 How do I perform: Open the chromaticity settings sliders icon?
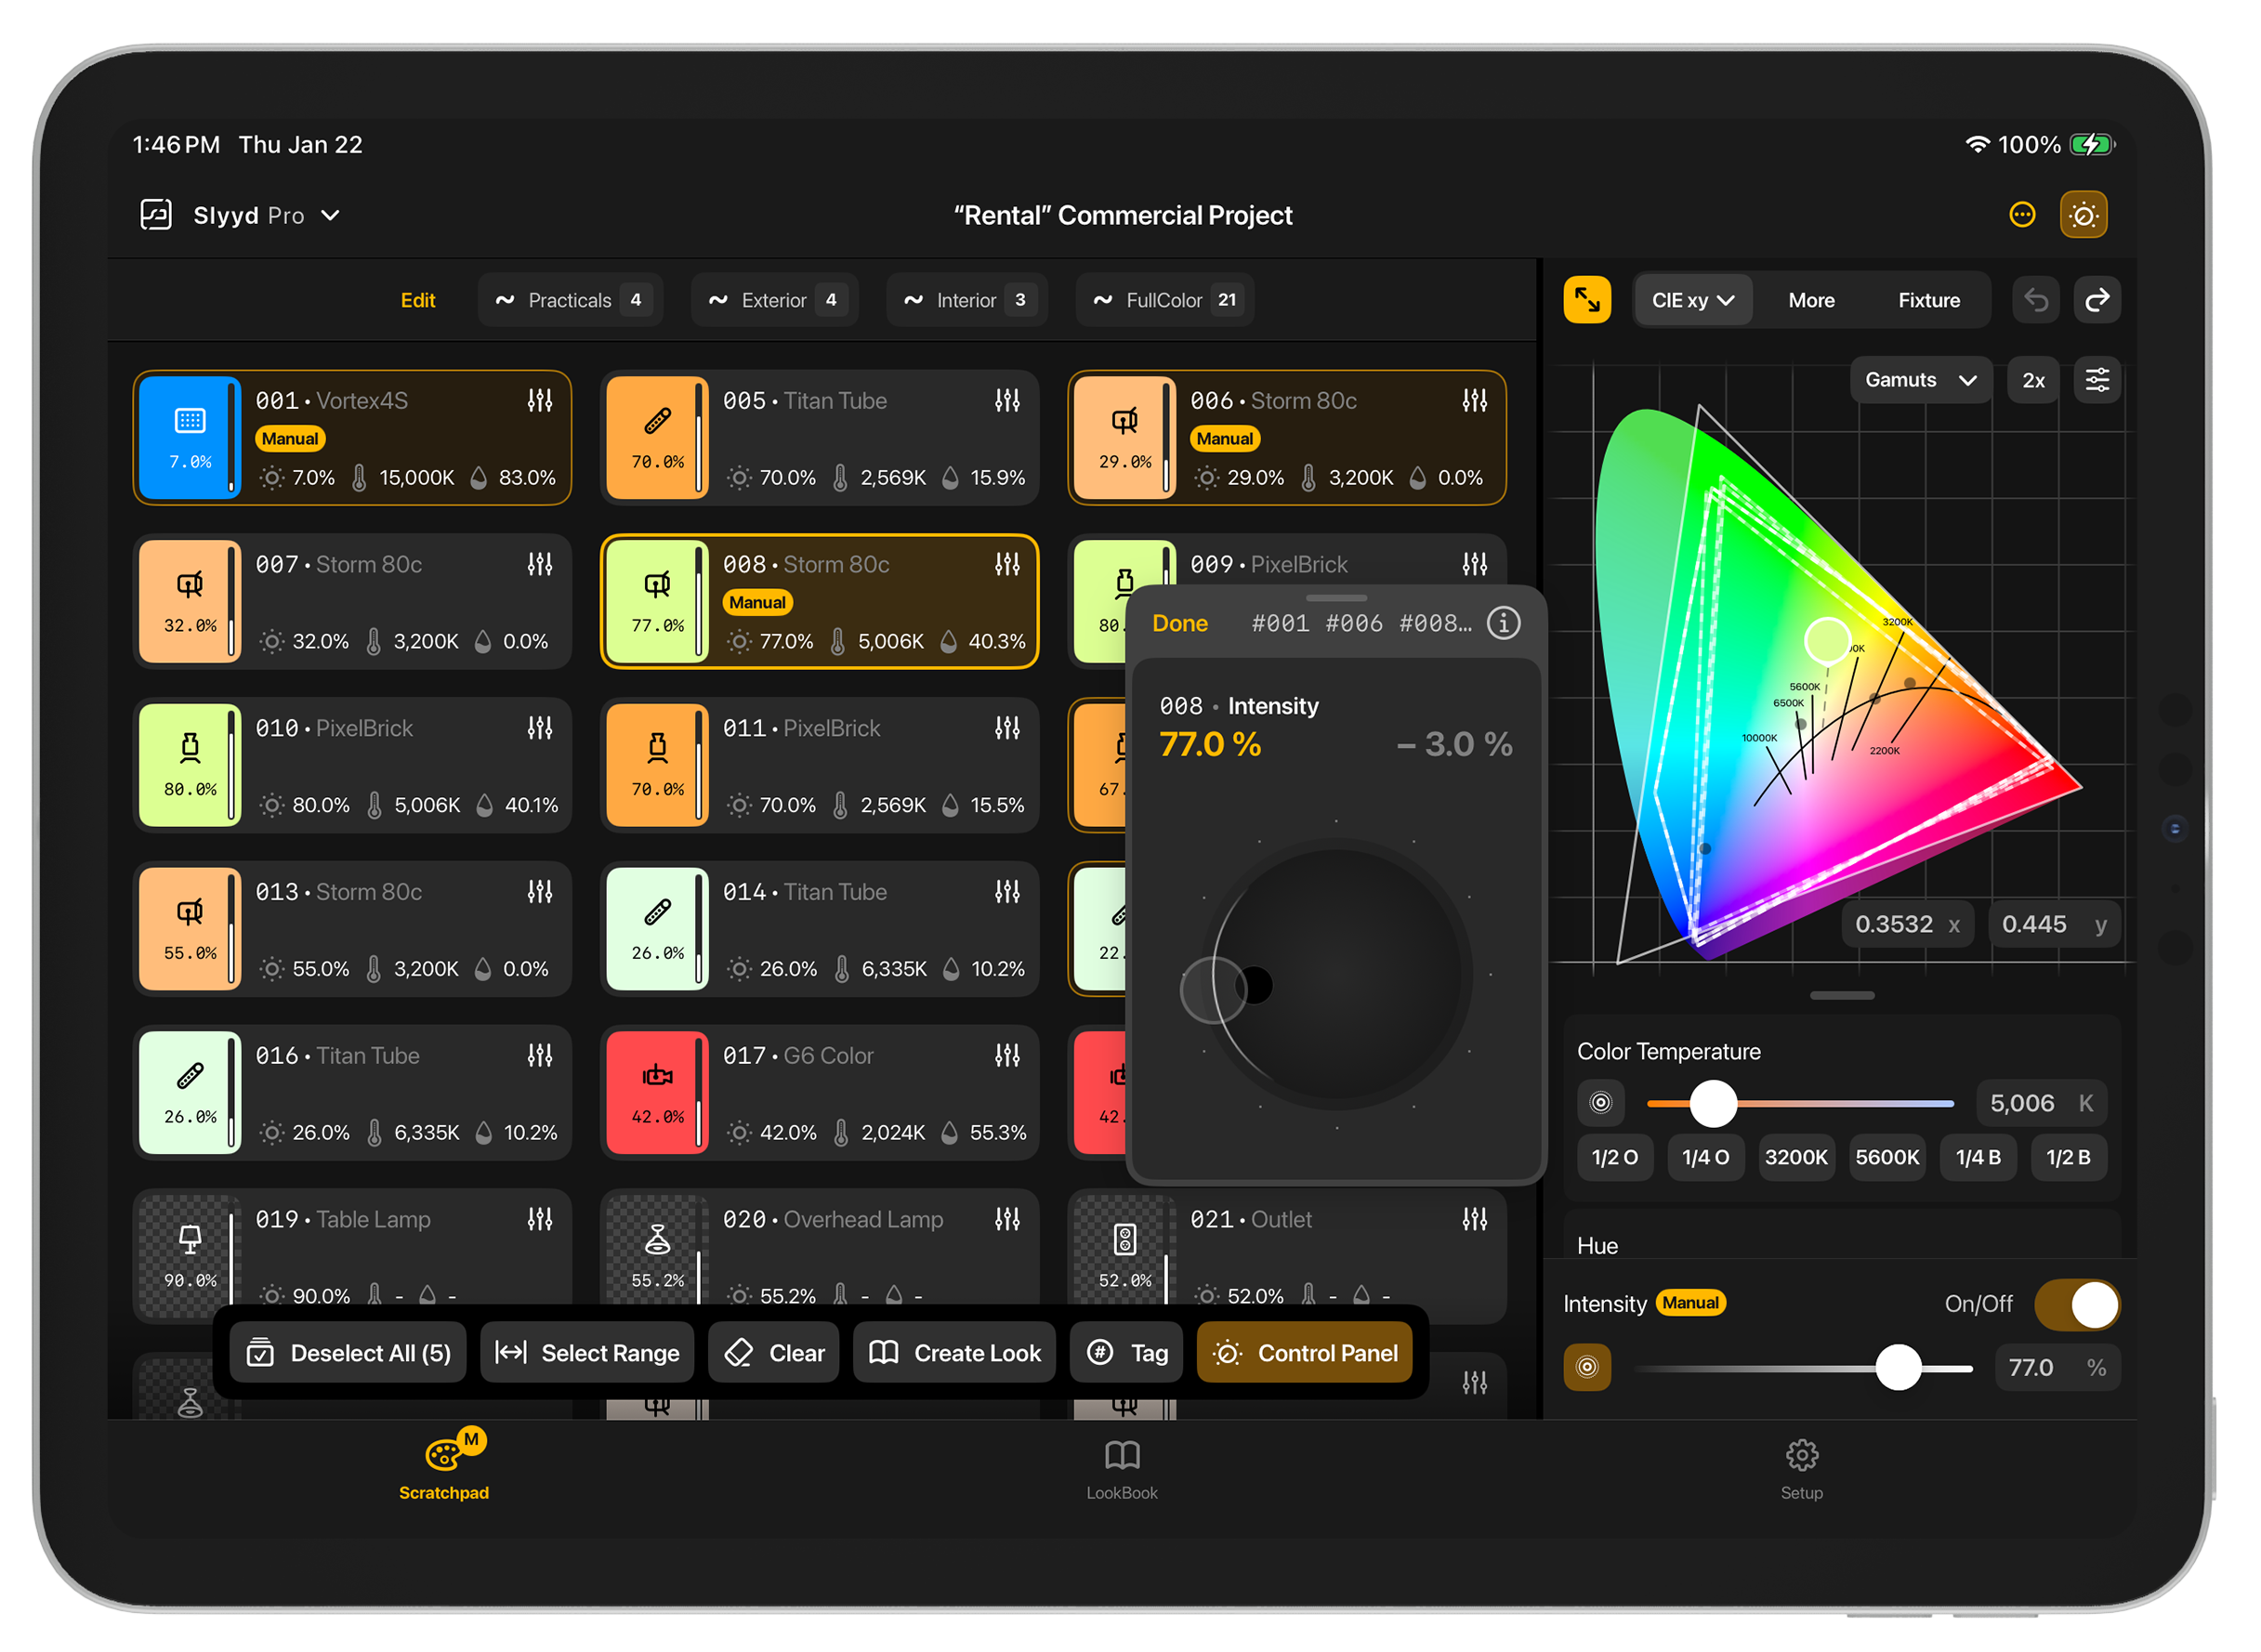click(2097, 380)
